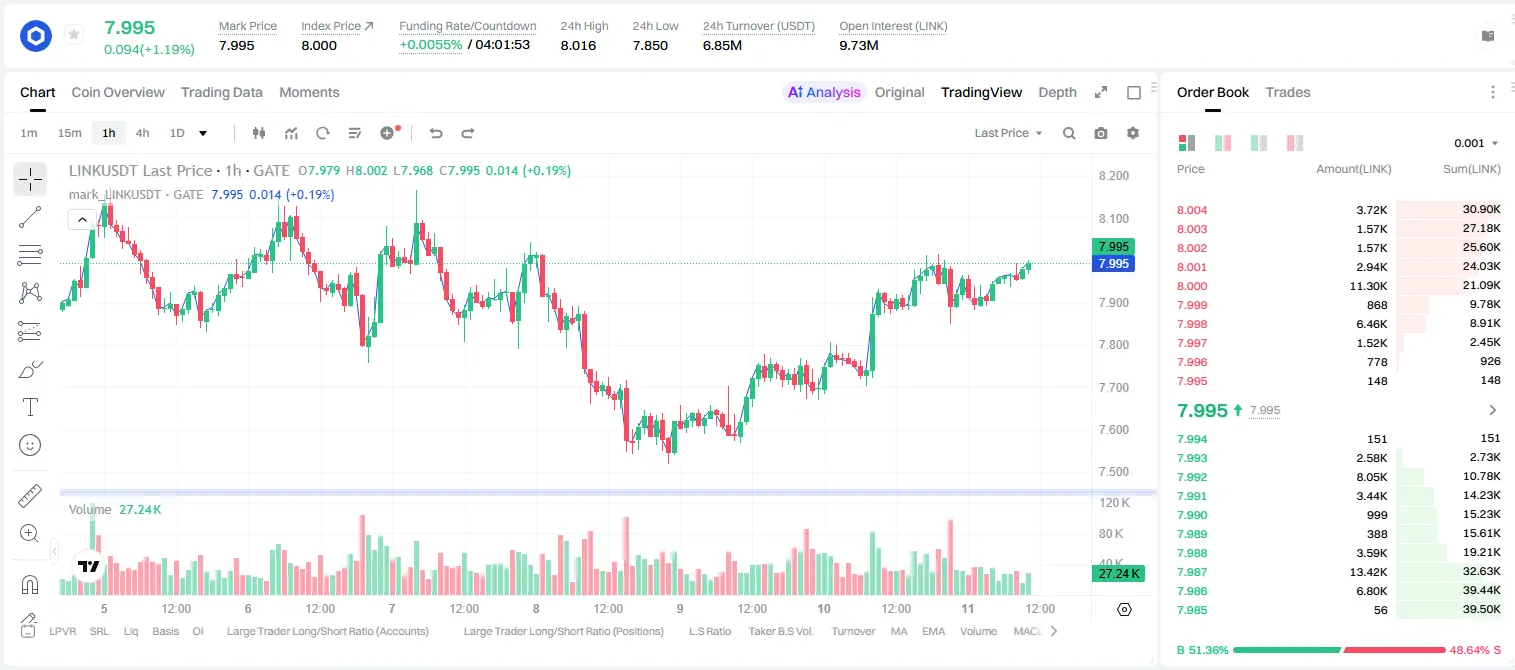
Task: Enable AI Analysis view
Action: coord(823,92)
